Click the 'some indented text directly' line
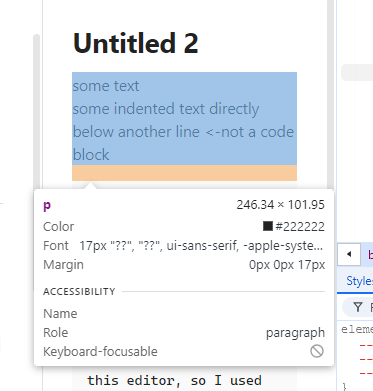373x391 pixels. 166,109
